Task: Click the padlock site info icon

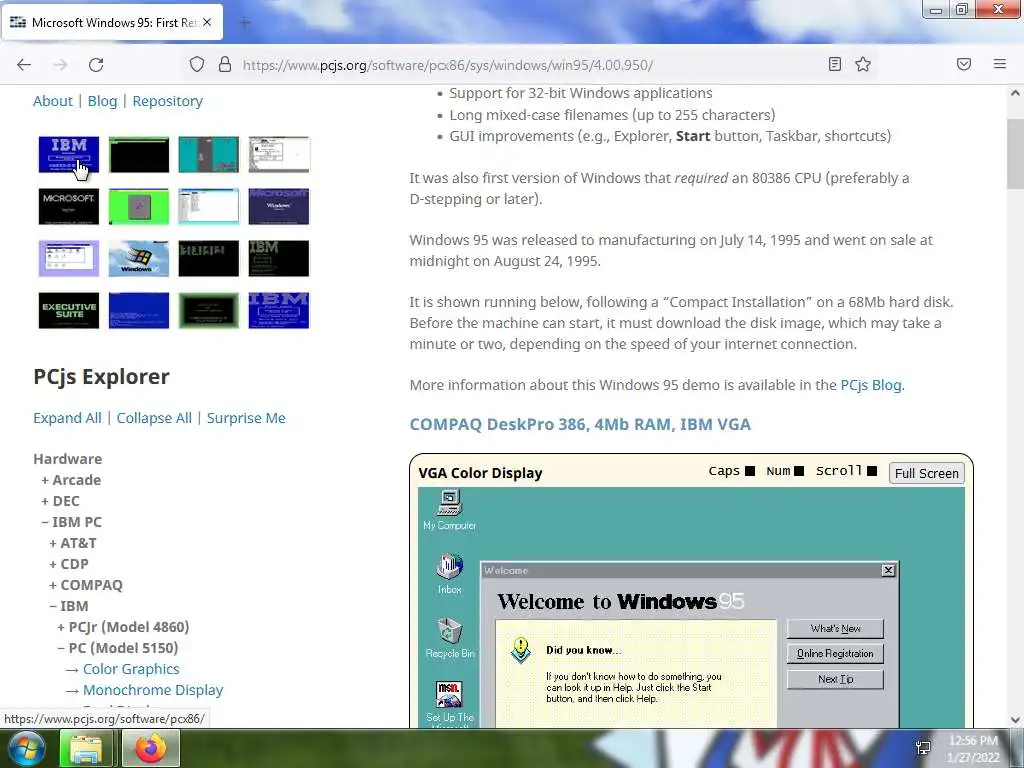Action: (x=225, y=65)
